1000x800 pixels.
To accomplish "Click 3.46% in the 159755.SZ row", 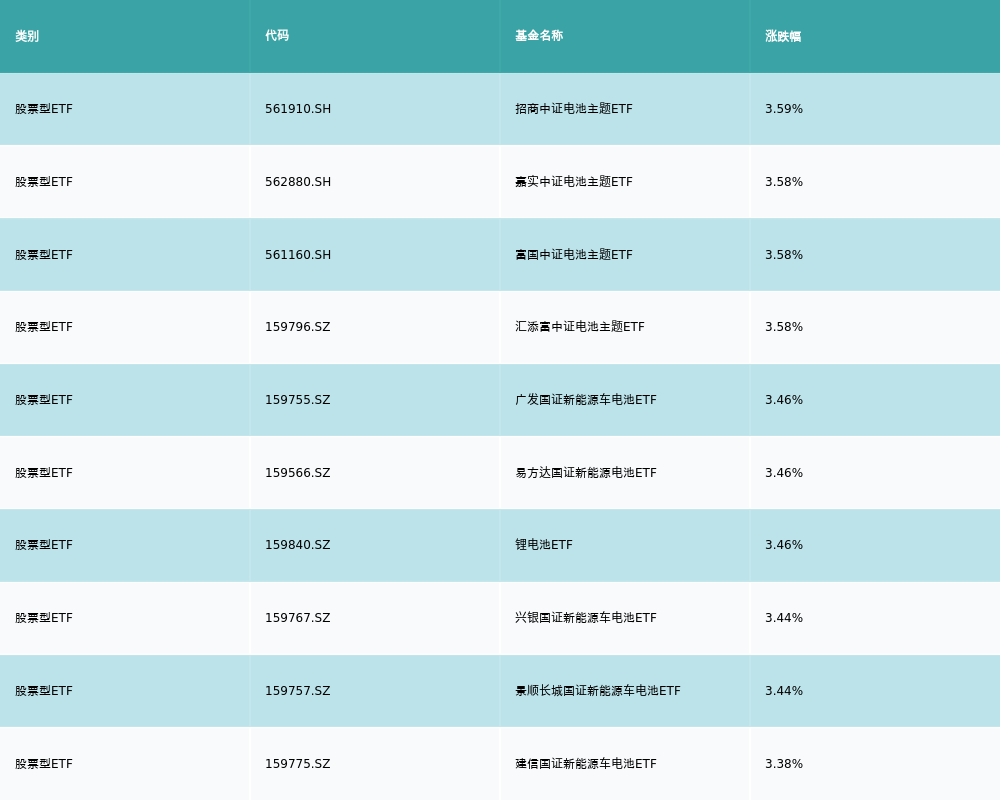I will click(x=784, y=400).
